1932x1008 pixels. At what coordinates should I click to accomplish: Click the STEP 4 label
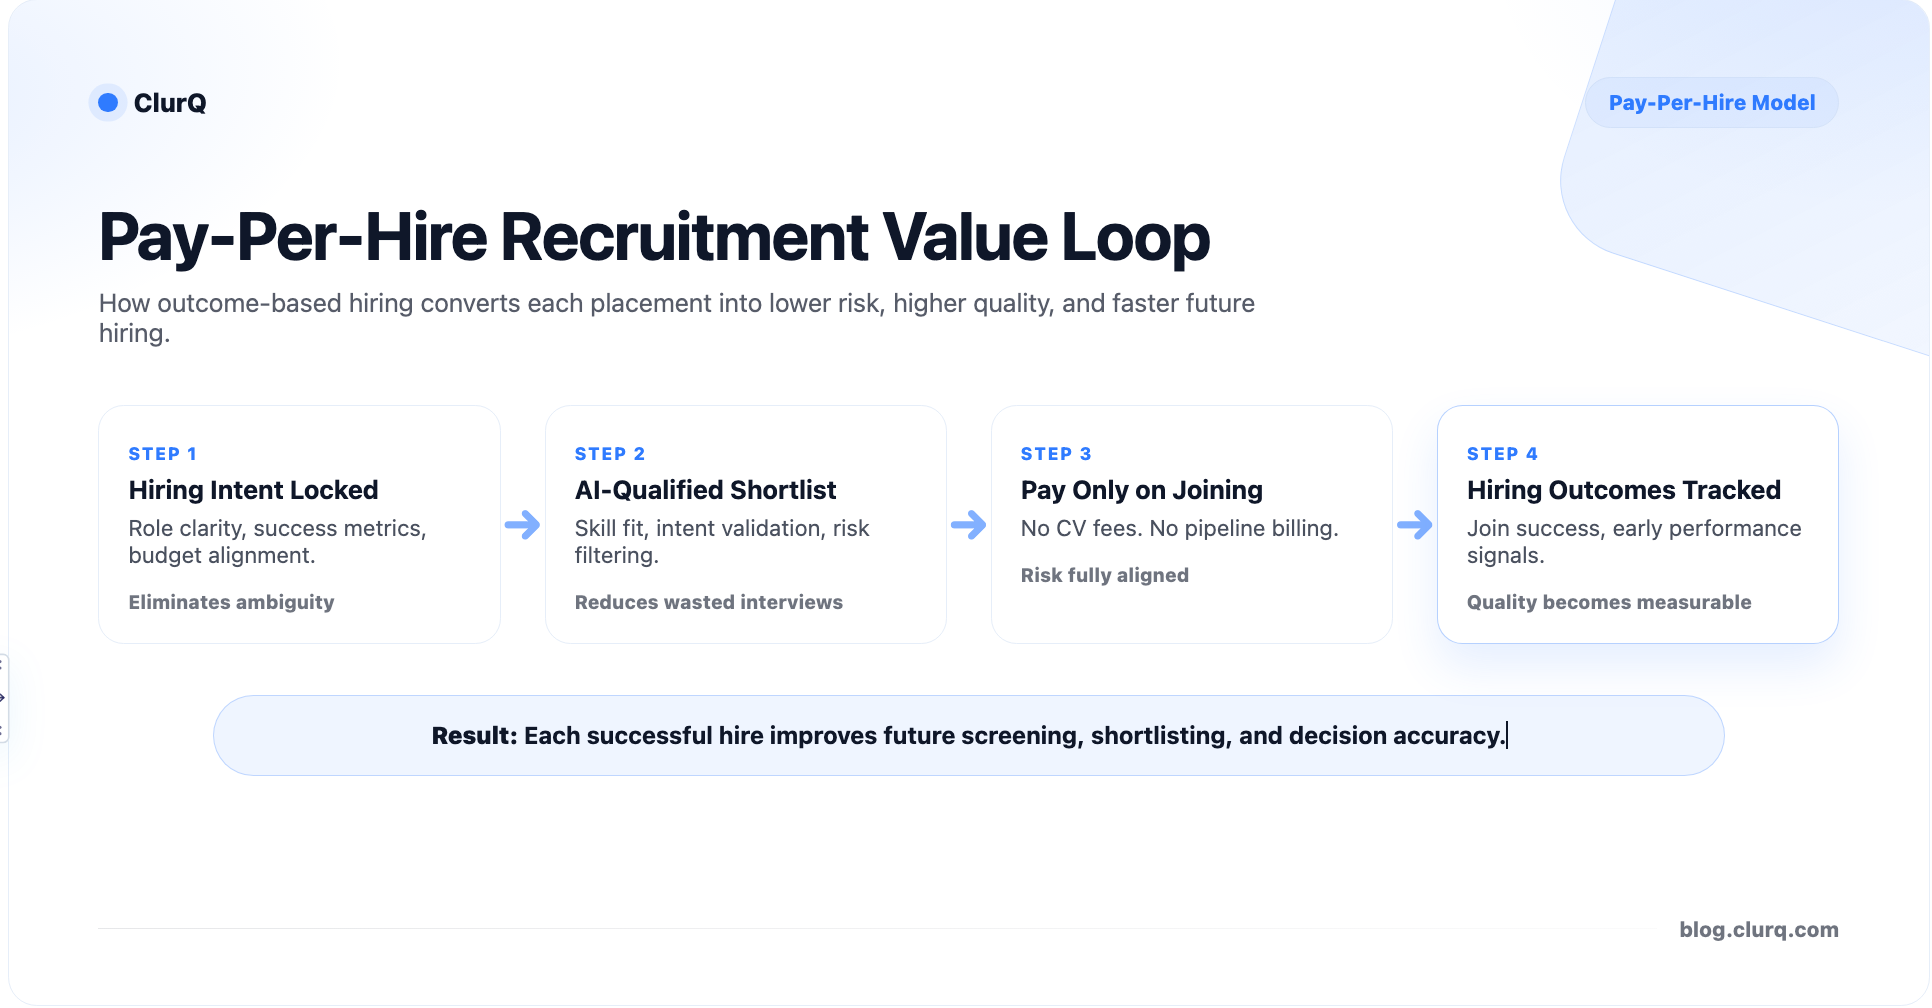click(x=1501, y=454)
